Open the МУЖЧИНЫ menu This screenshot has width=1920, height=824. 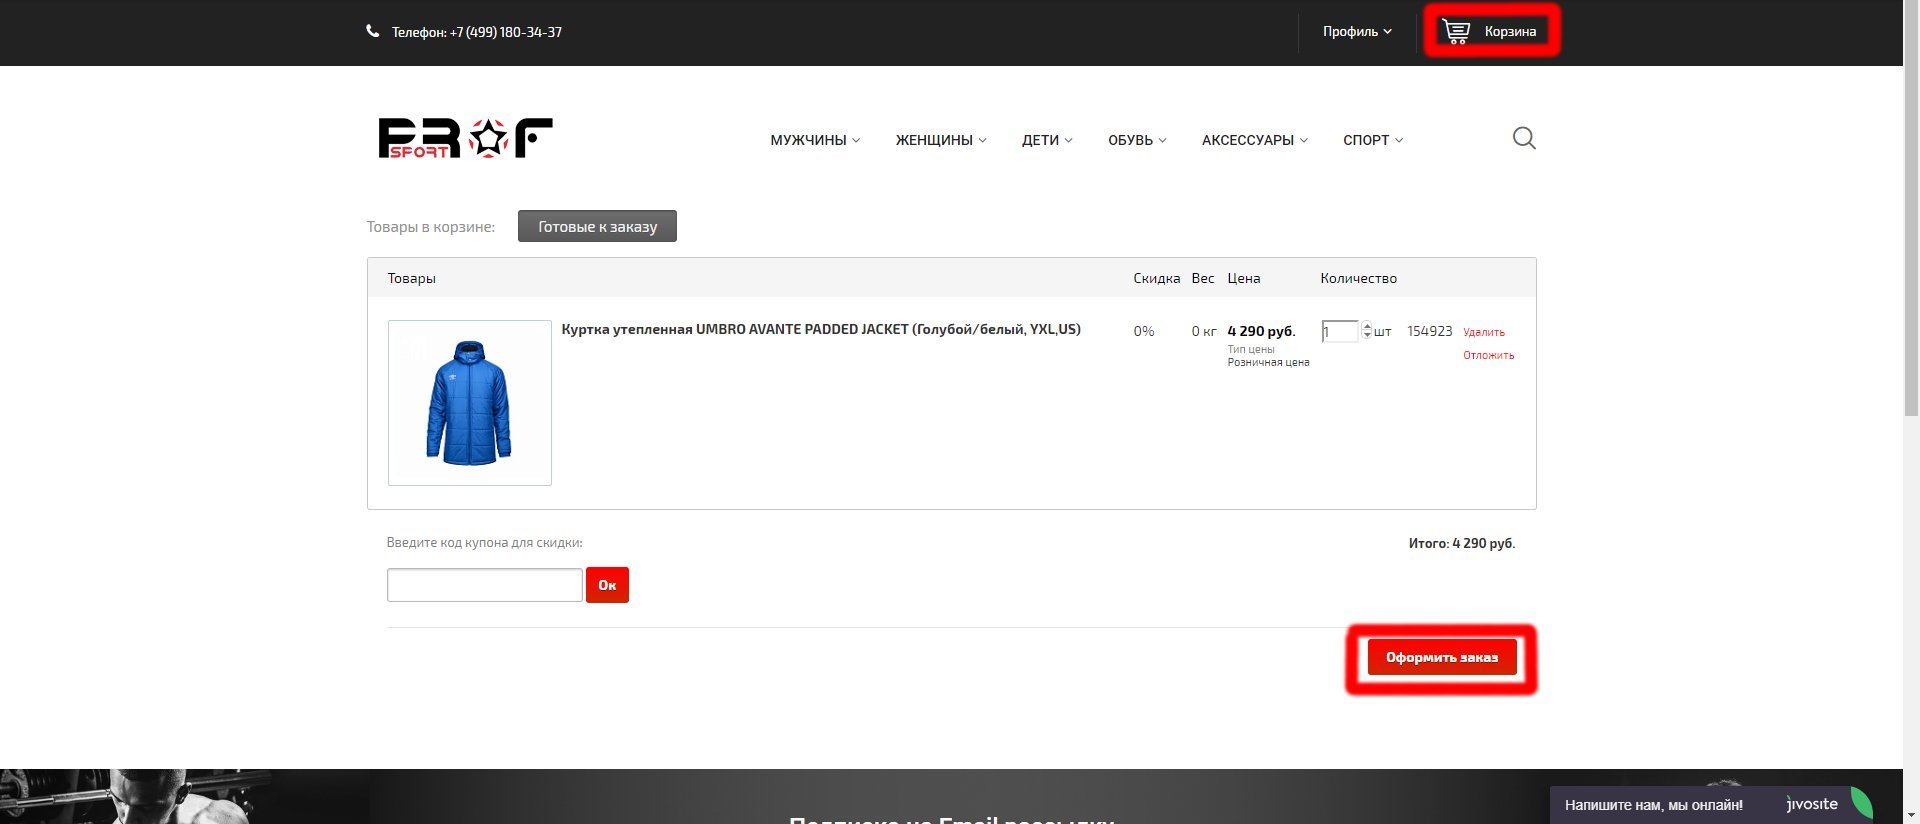(815, 140)
